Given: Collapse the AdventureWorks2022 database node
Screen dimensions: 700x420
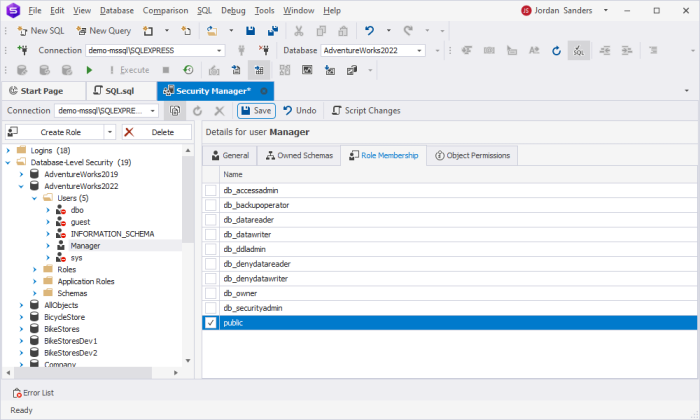Looking at the screenshot, I should (x=21, y=187).
